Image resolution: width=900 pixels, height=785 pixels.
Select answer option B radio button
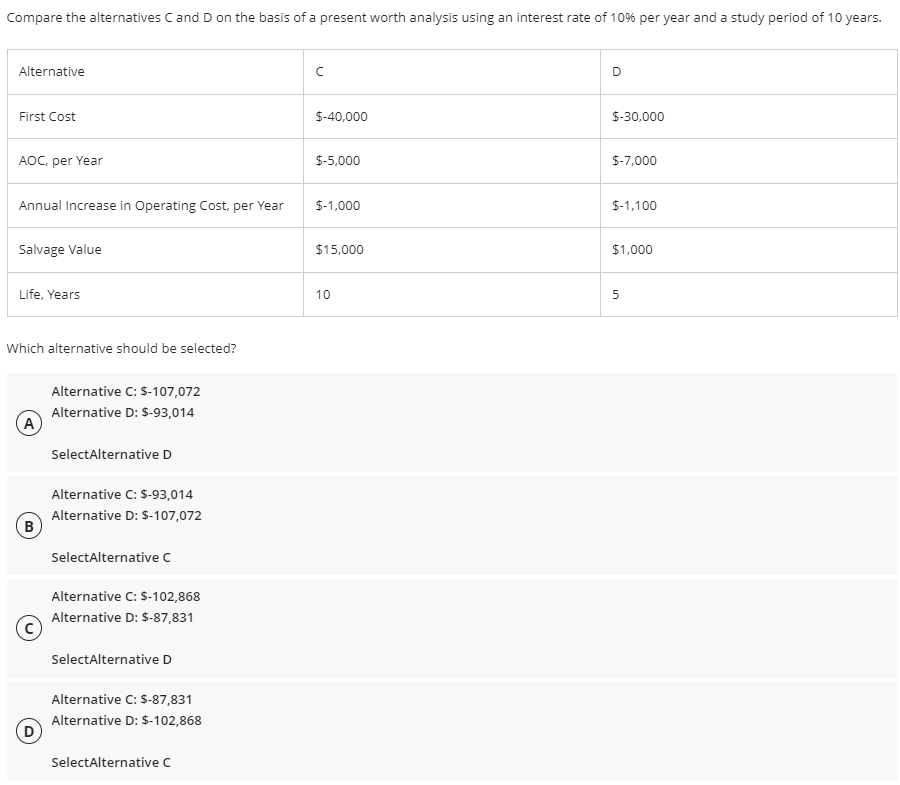29,526
